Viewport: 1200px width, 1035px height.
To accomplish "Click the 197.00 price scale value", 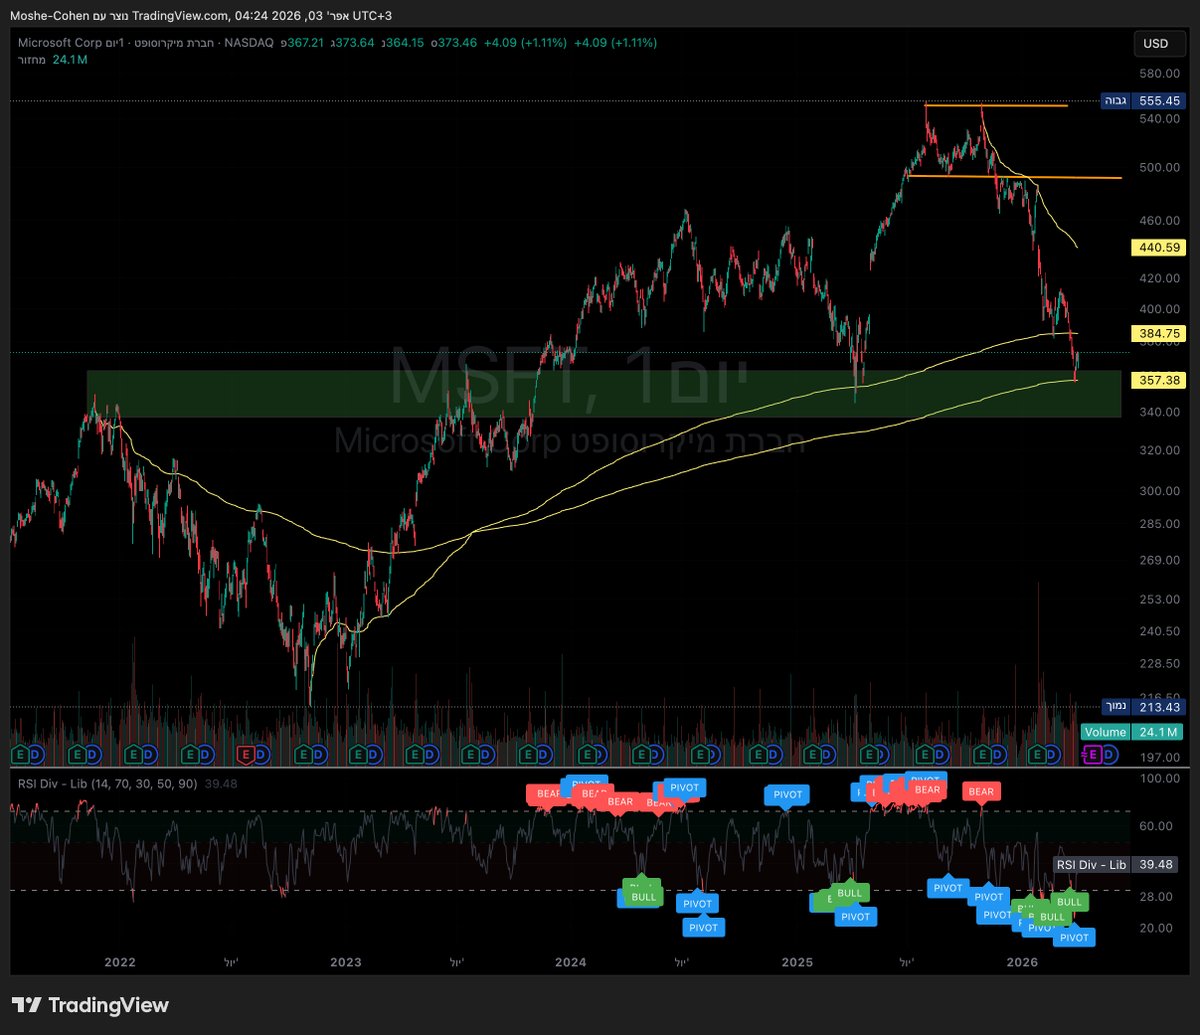I will pyautogui.click(x=1158, y=758).
